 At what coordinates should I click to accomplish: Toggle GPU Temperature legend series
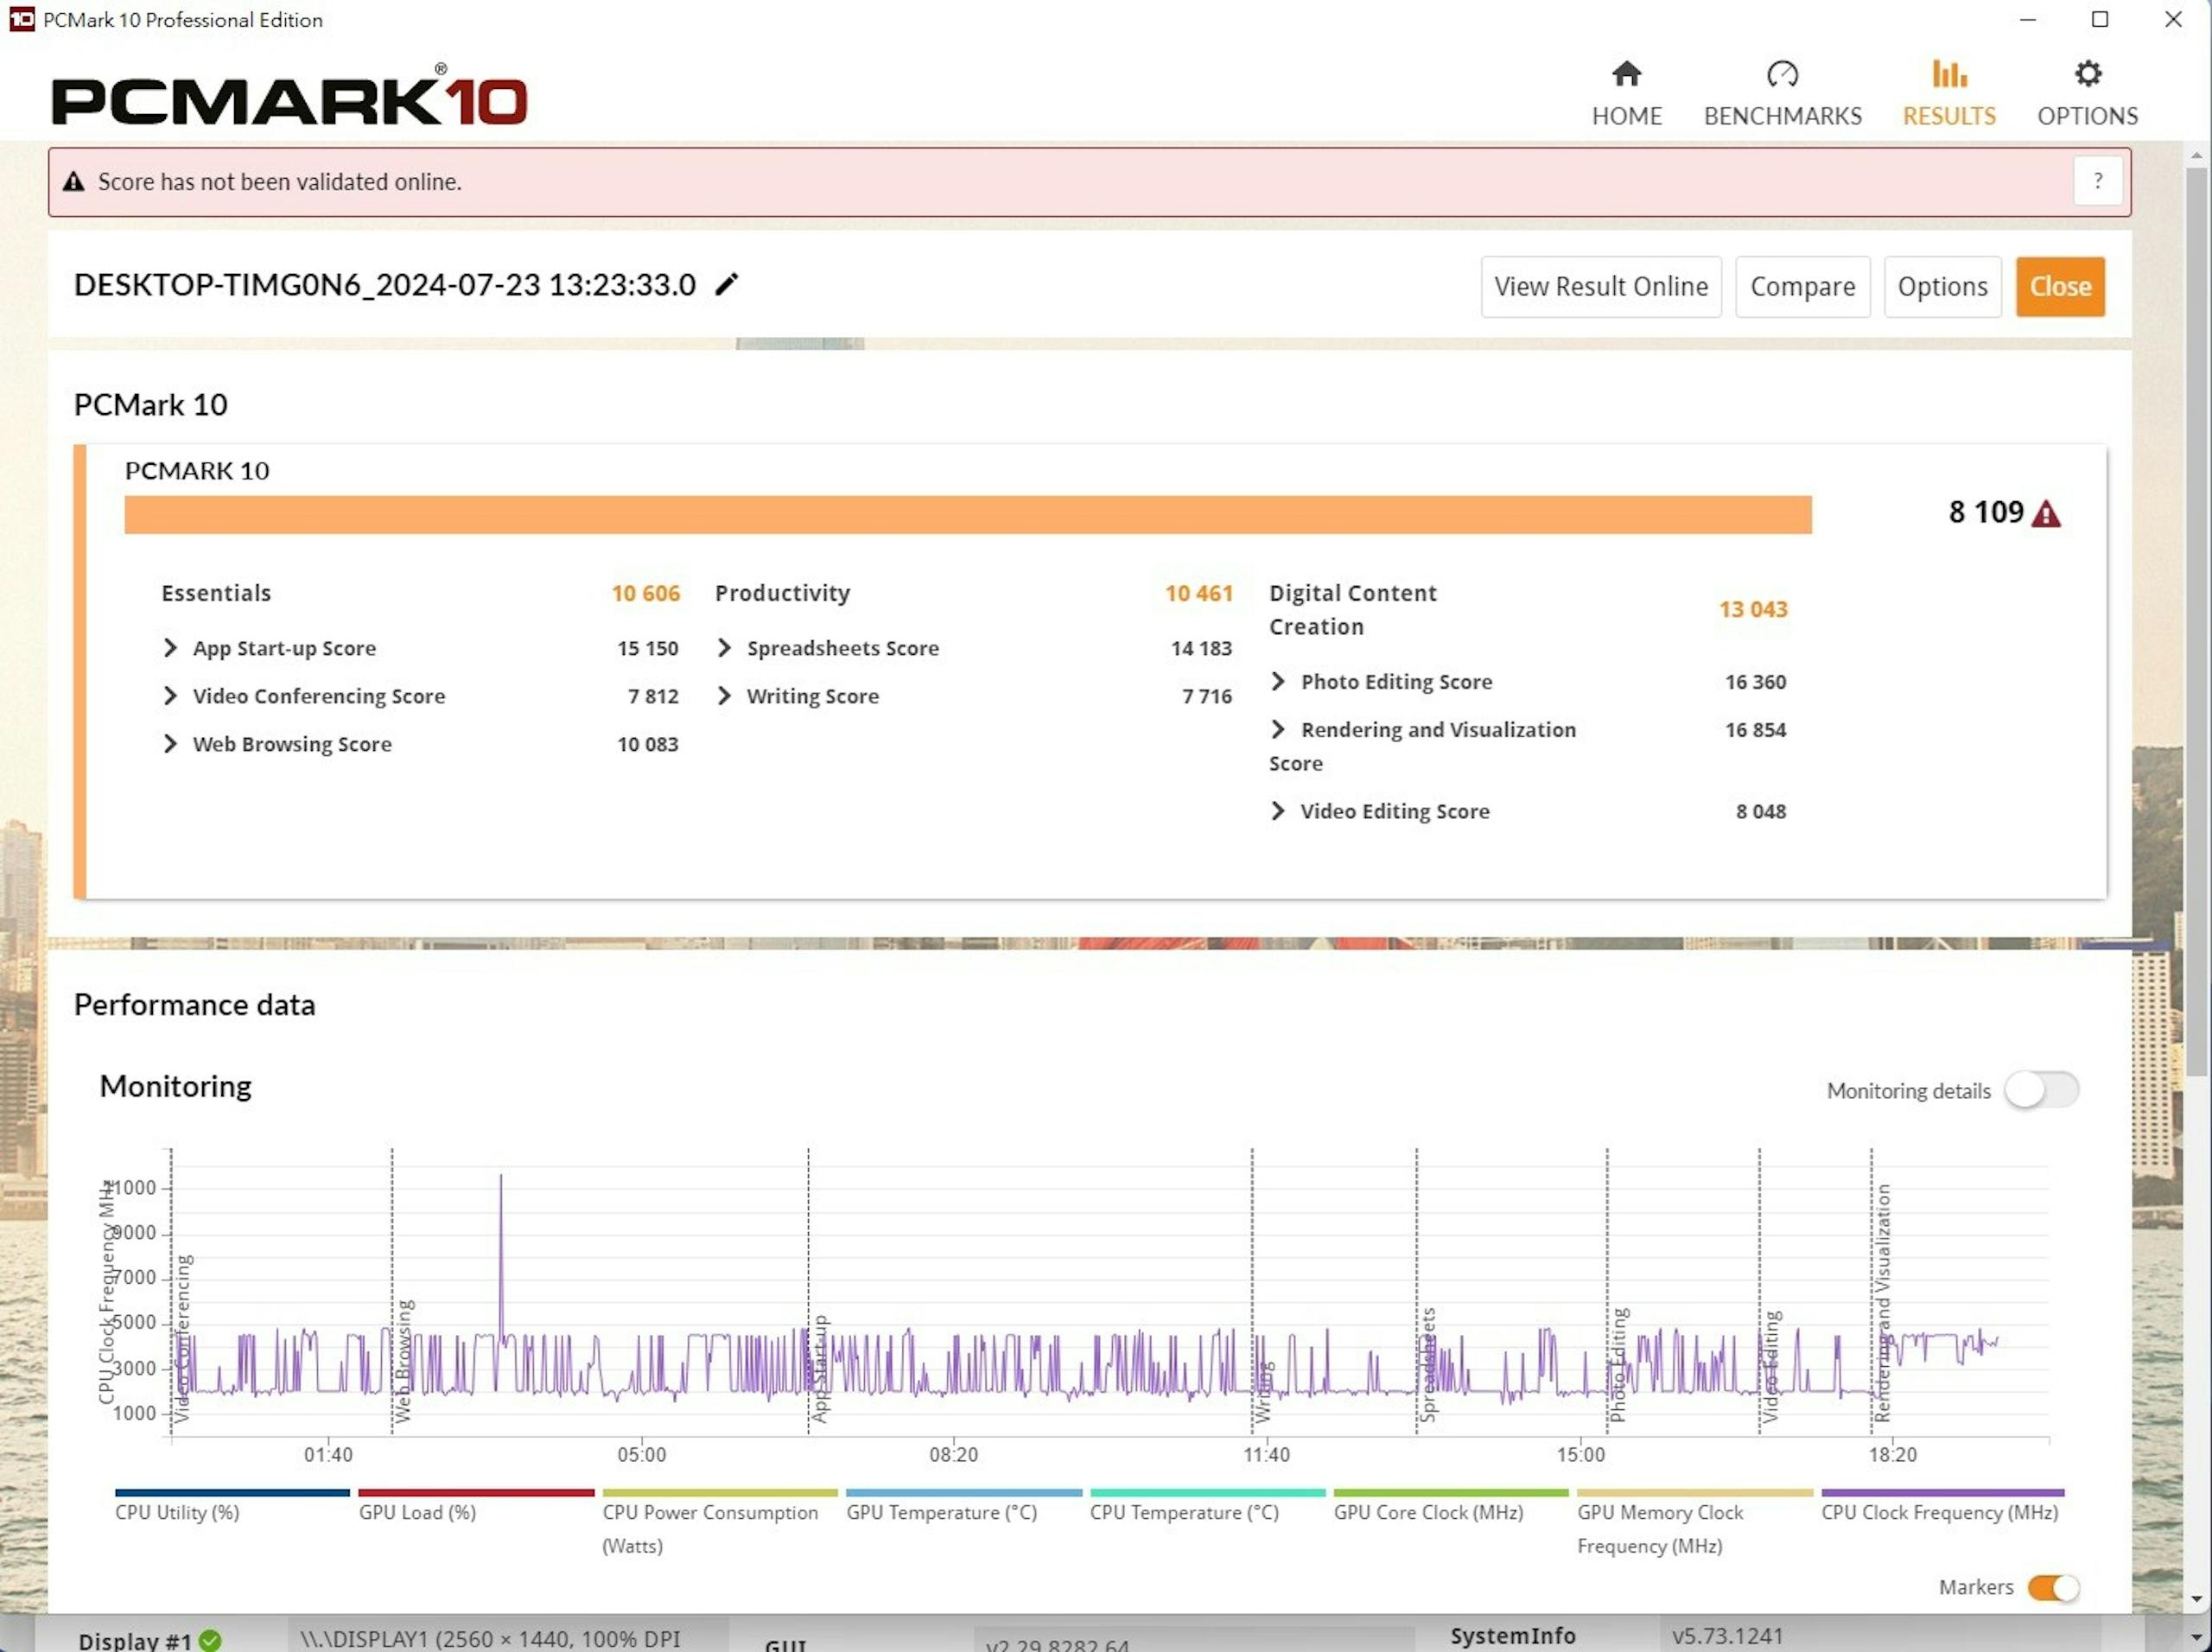tap(964, 1507)
